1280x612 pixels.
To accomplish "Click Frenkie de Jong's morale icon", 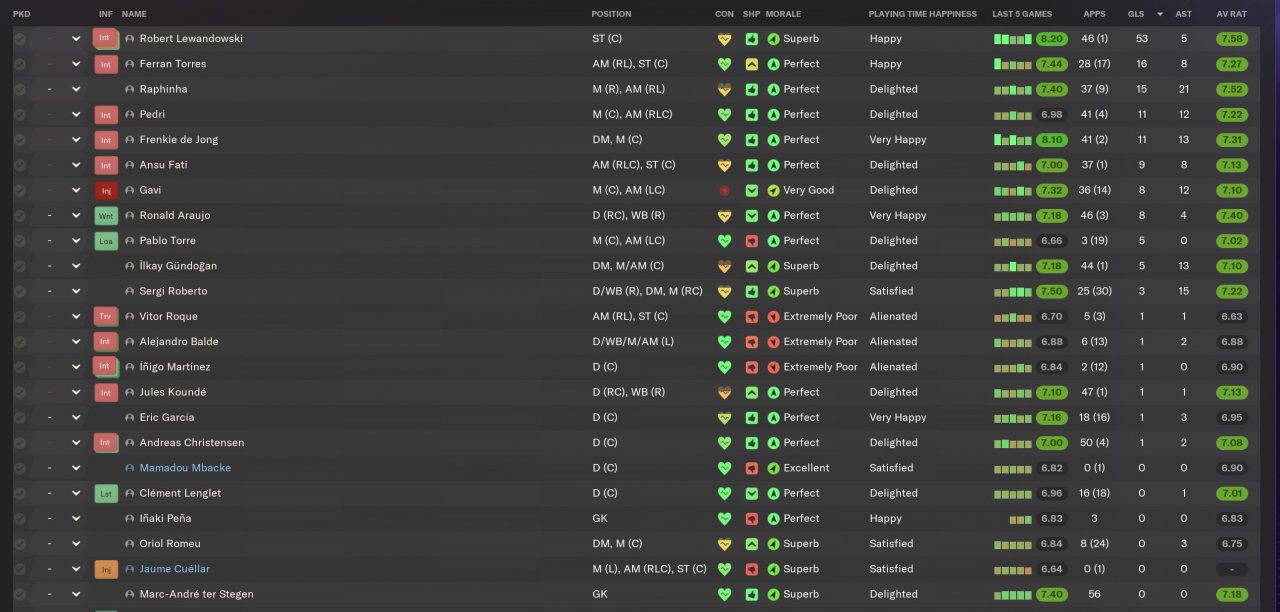I will (773, 139).
